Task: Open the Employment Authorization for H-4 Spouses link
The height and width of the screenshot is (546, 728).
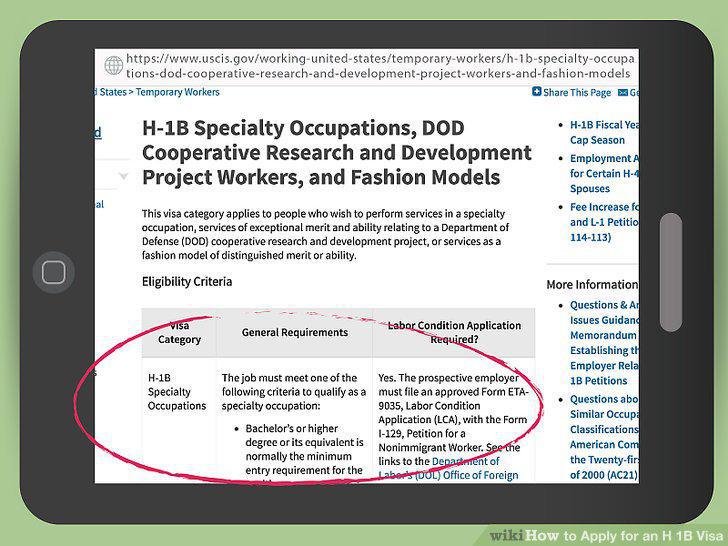Action: tap(604, 173)
